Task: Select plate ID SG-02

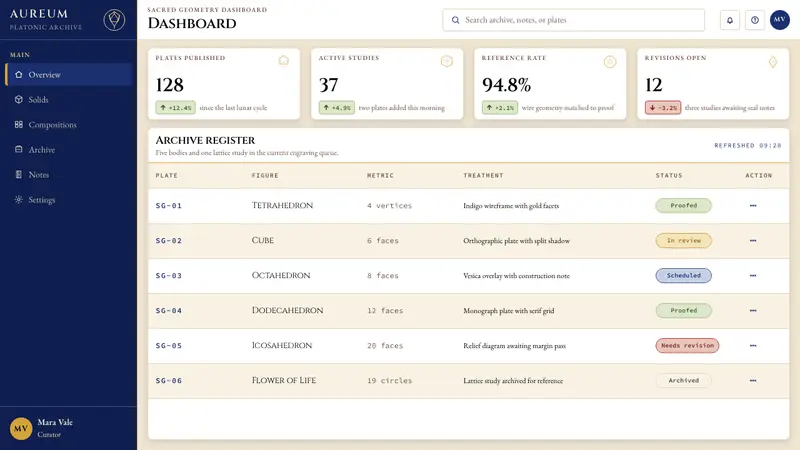Action: [x=169, y=240]
